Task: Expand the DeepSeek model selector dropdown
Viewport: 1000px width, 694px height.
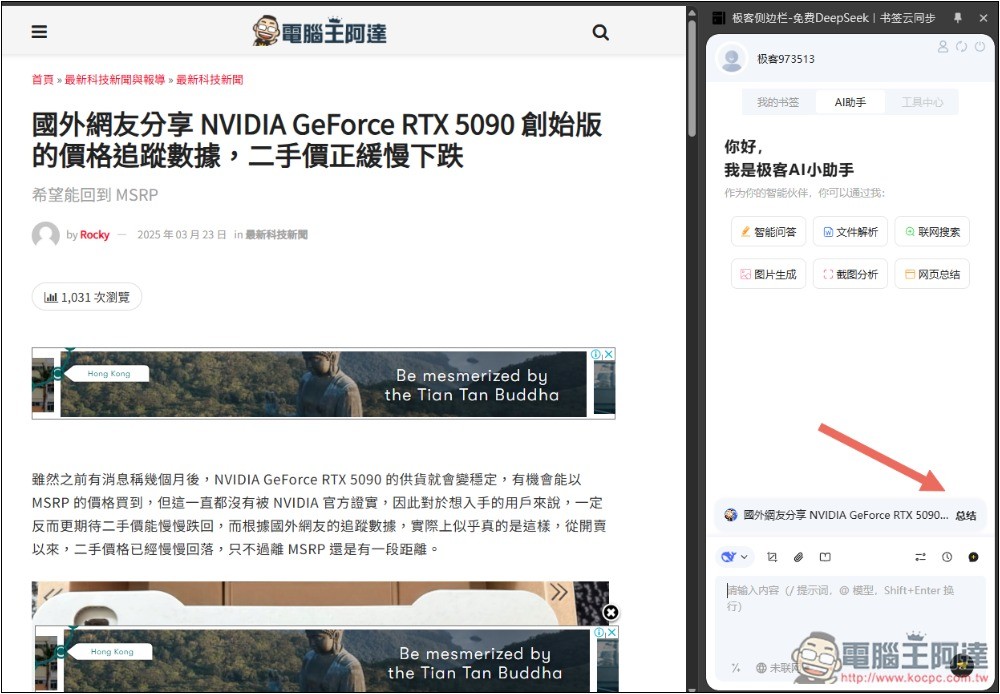Action: [x=735, y=557]
